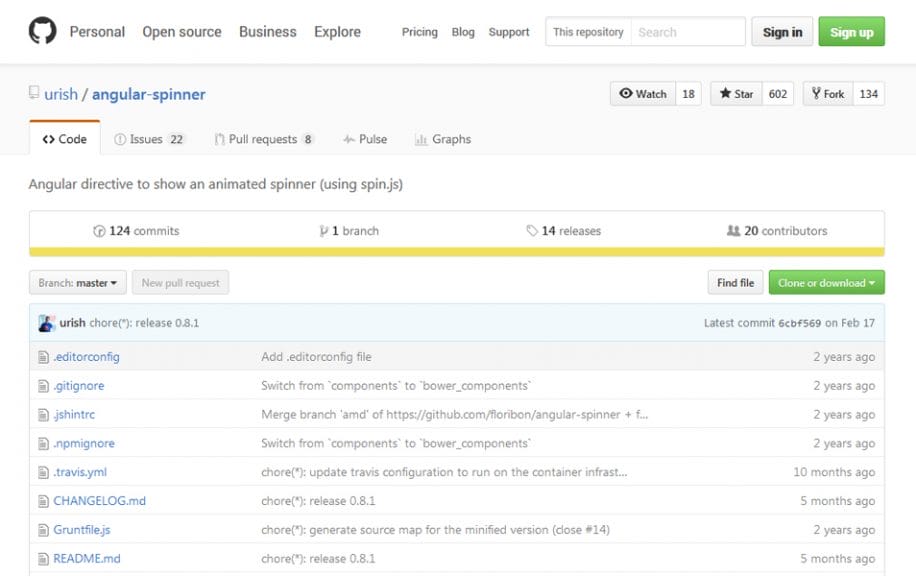Image resolution: width=916 pixels, height=576 pixels.
Task: View contributors via the people icon
Action: click(733, 230)
